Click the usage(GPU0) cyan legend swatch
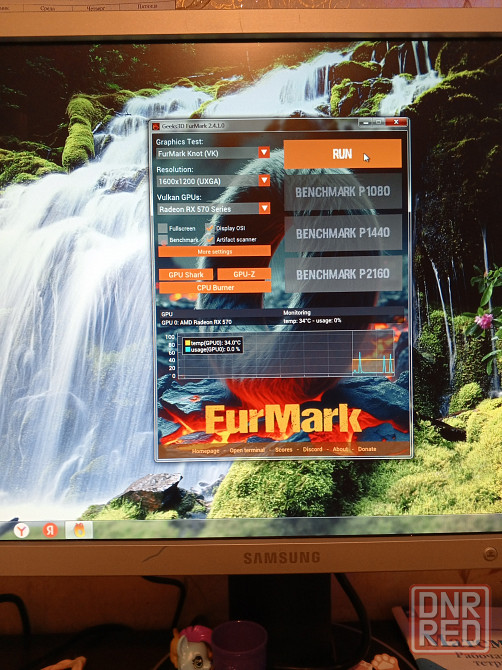Image resolution: width=502 pixels, height=670 pixels. pyautogui.click(x=187, y=349)
